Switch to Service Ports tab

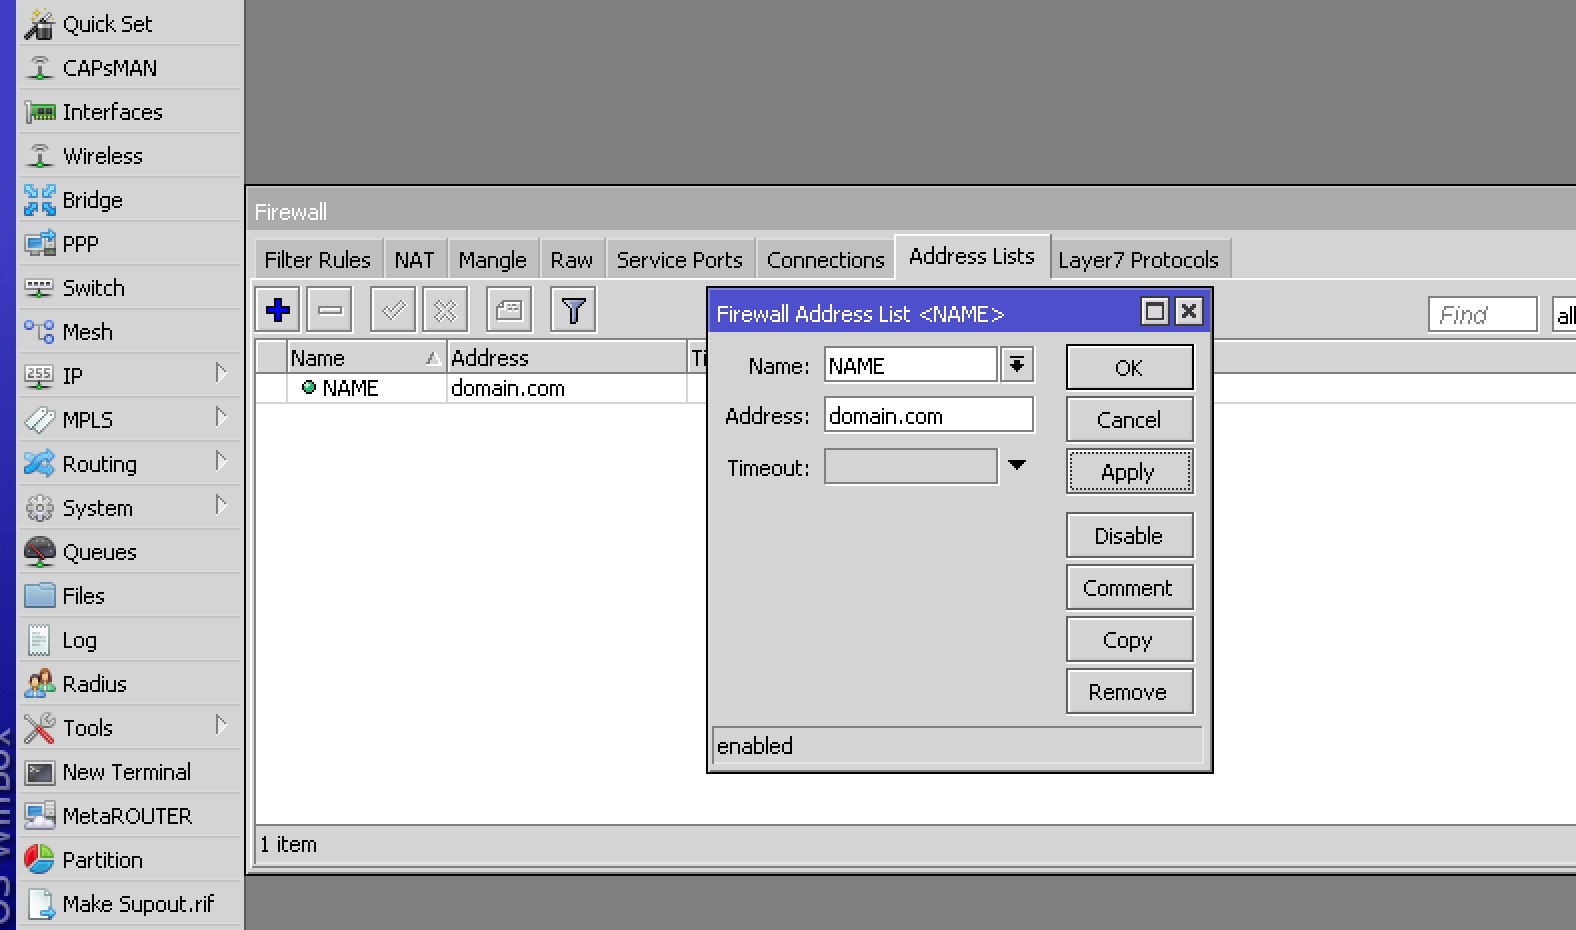pyautogui.click(x=679, y=260)
